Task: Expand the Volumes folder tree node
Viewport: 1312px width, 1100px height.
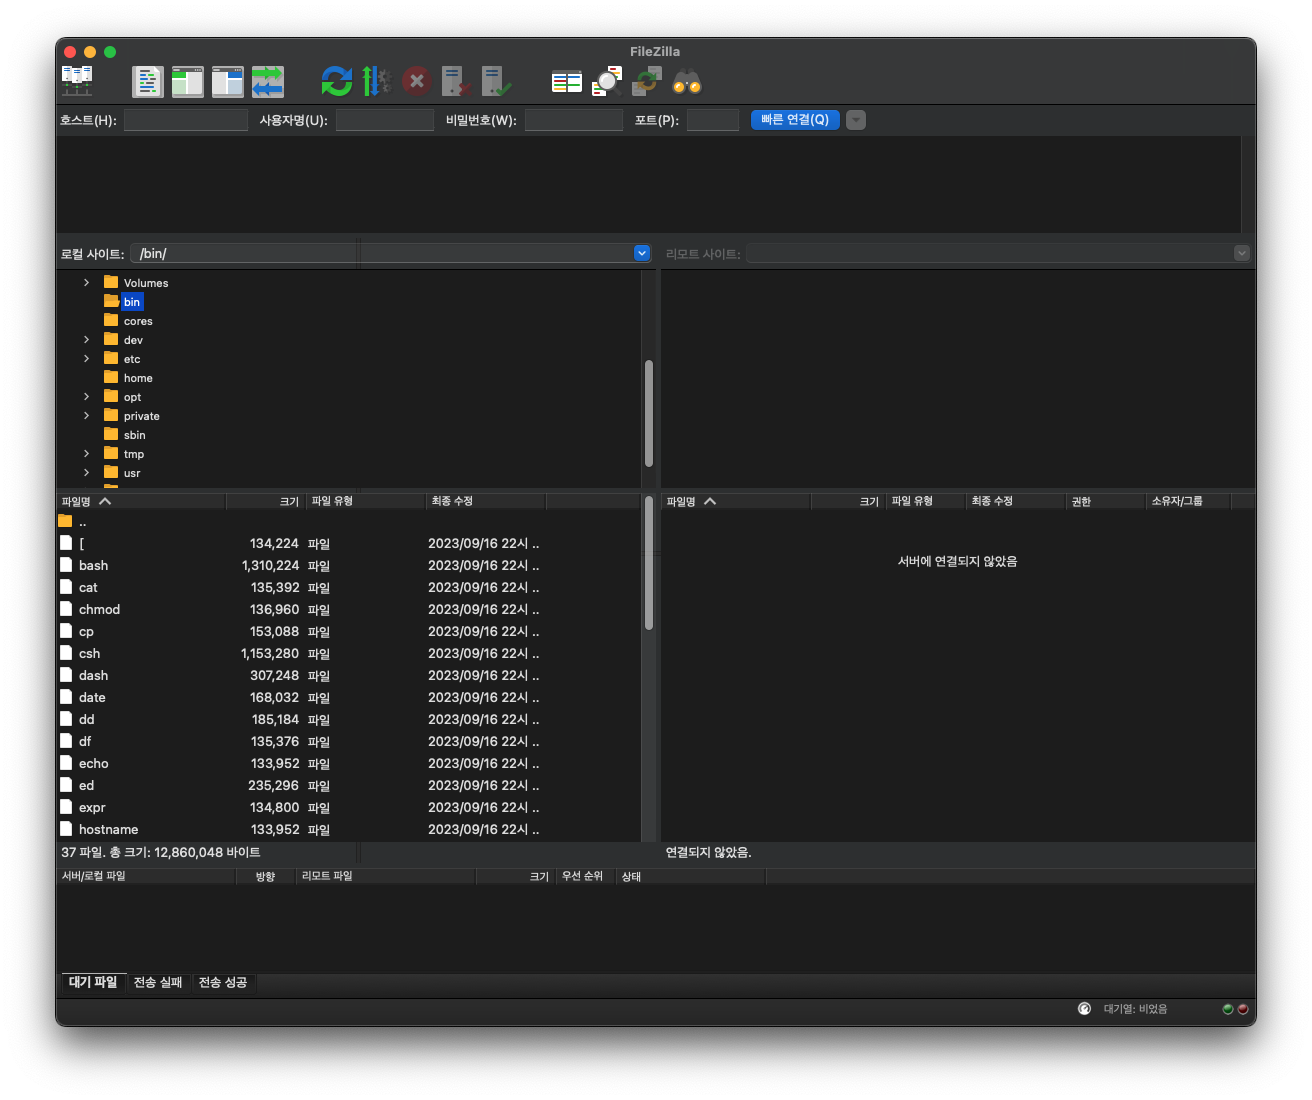Action: coord(86,283)
